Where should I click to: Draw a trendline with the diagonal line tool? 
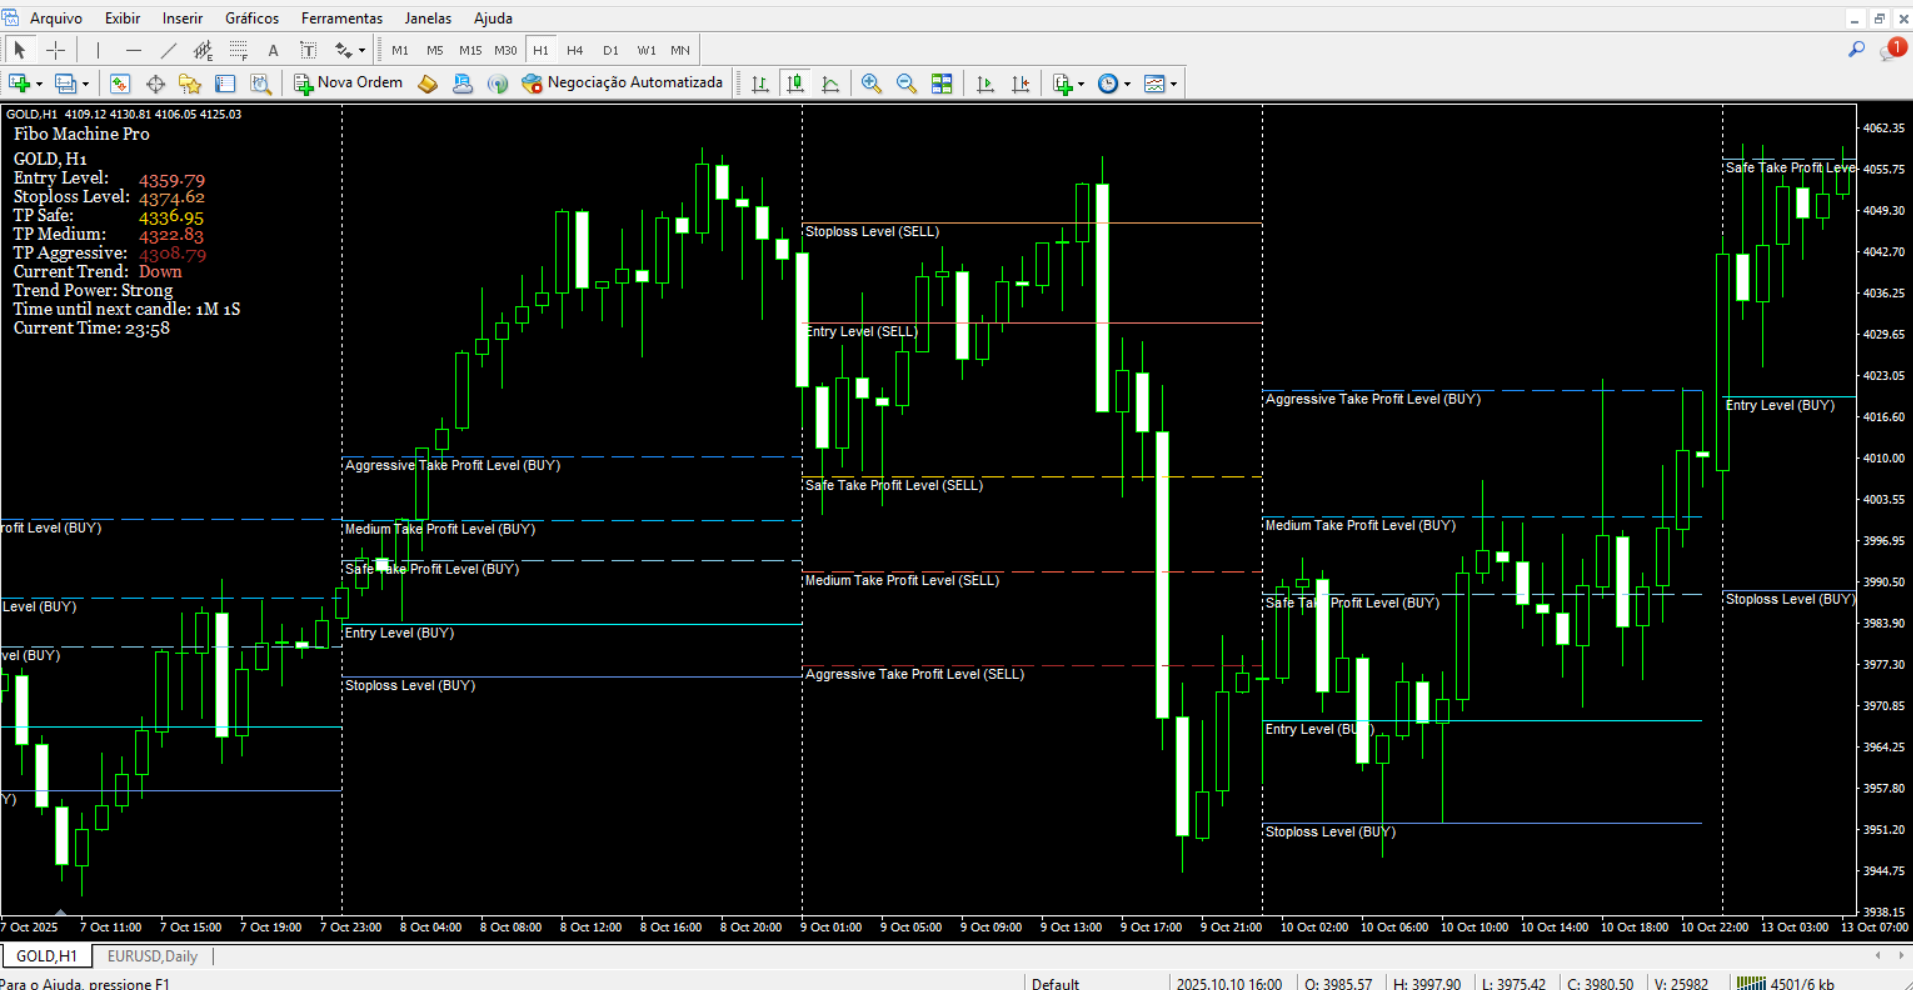[x=168, y=50]
